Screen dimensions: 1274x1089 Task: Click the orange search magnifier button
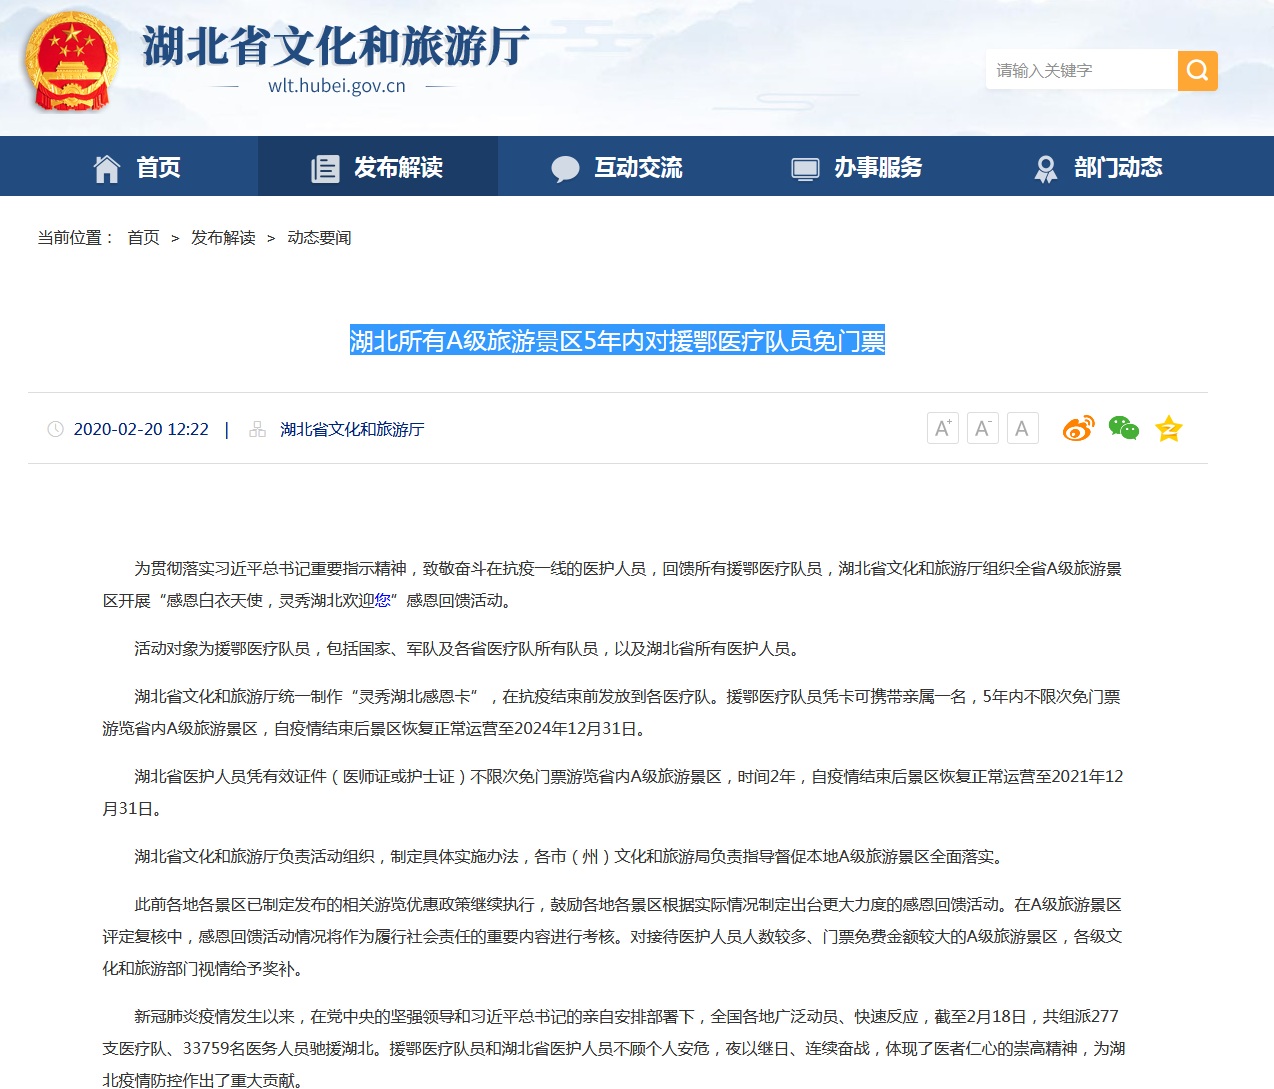(1197, 71)
